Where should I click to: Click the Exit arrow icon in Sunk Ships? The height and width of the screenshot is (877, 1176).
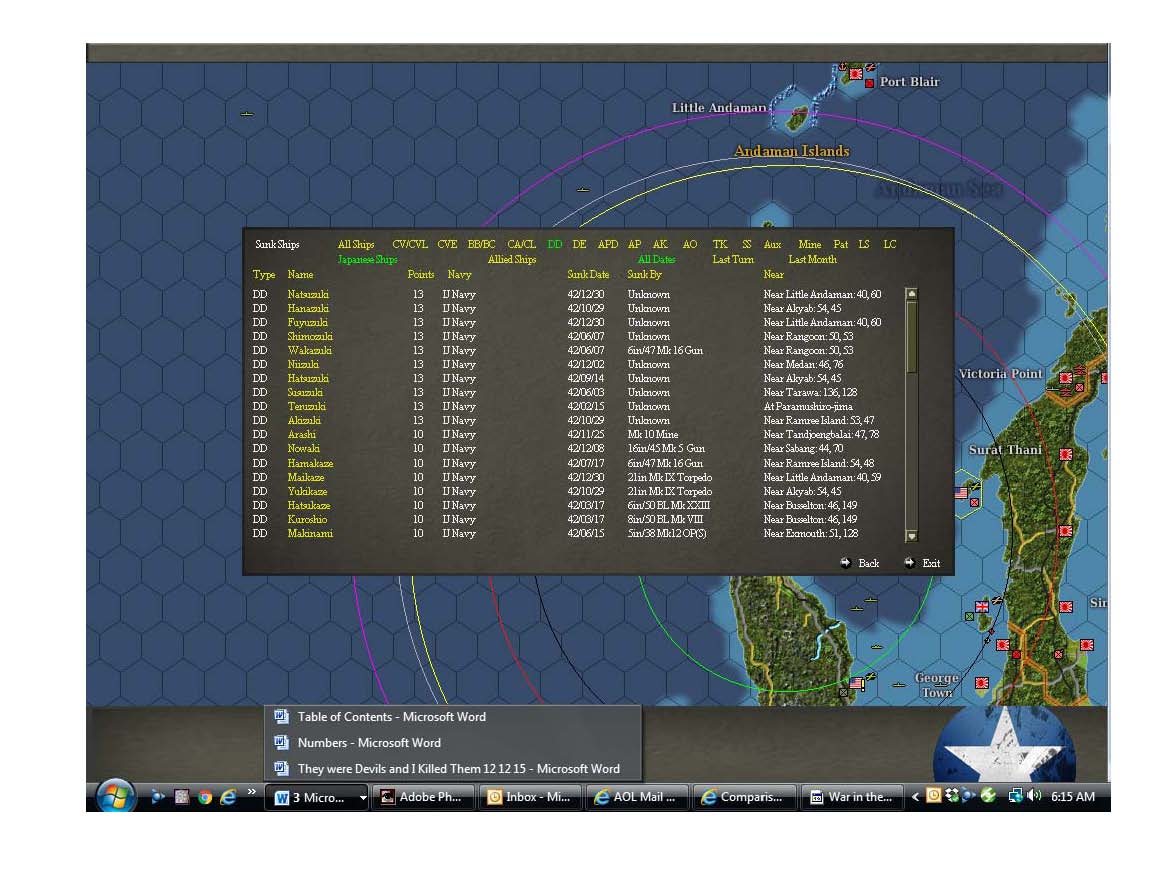click(909, 563)
